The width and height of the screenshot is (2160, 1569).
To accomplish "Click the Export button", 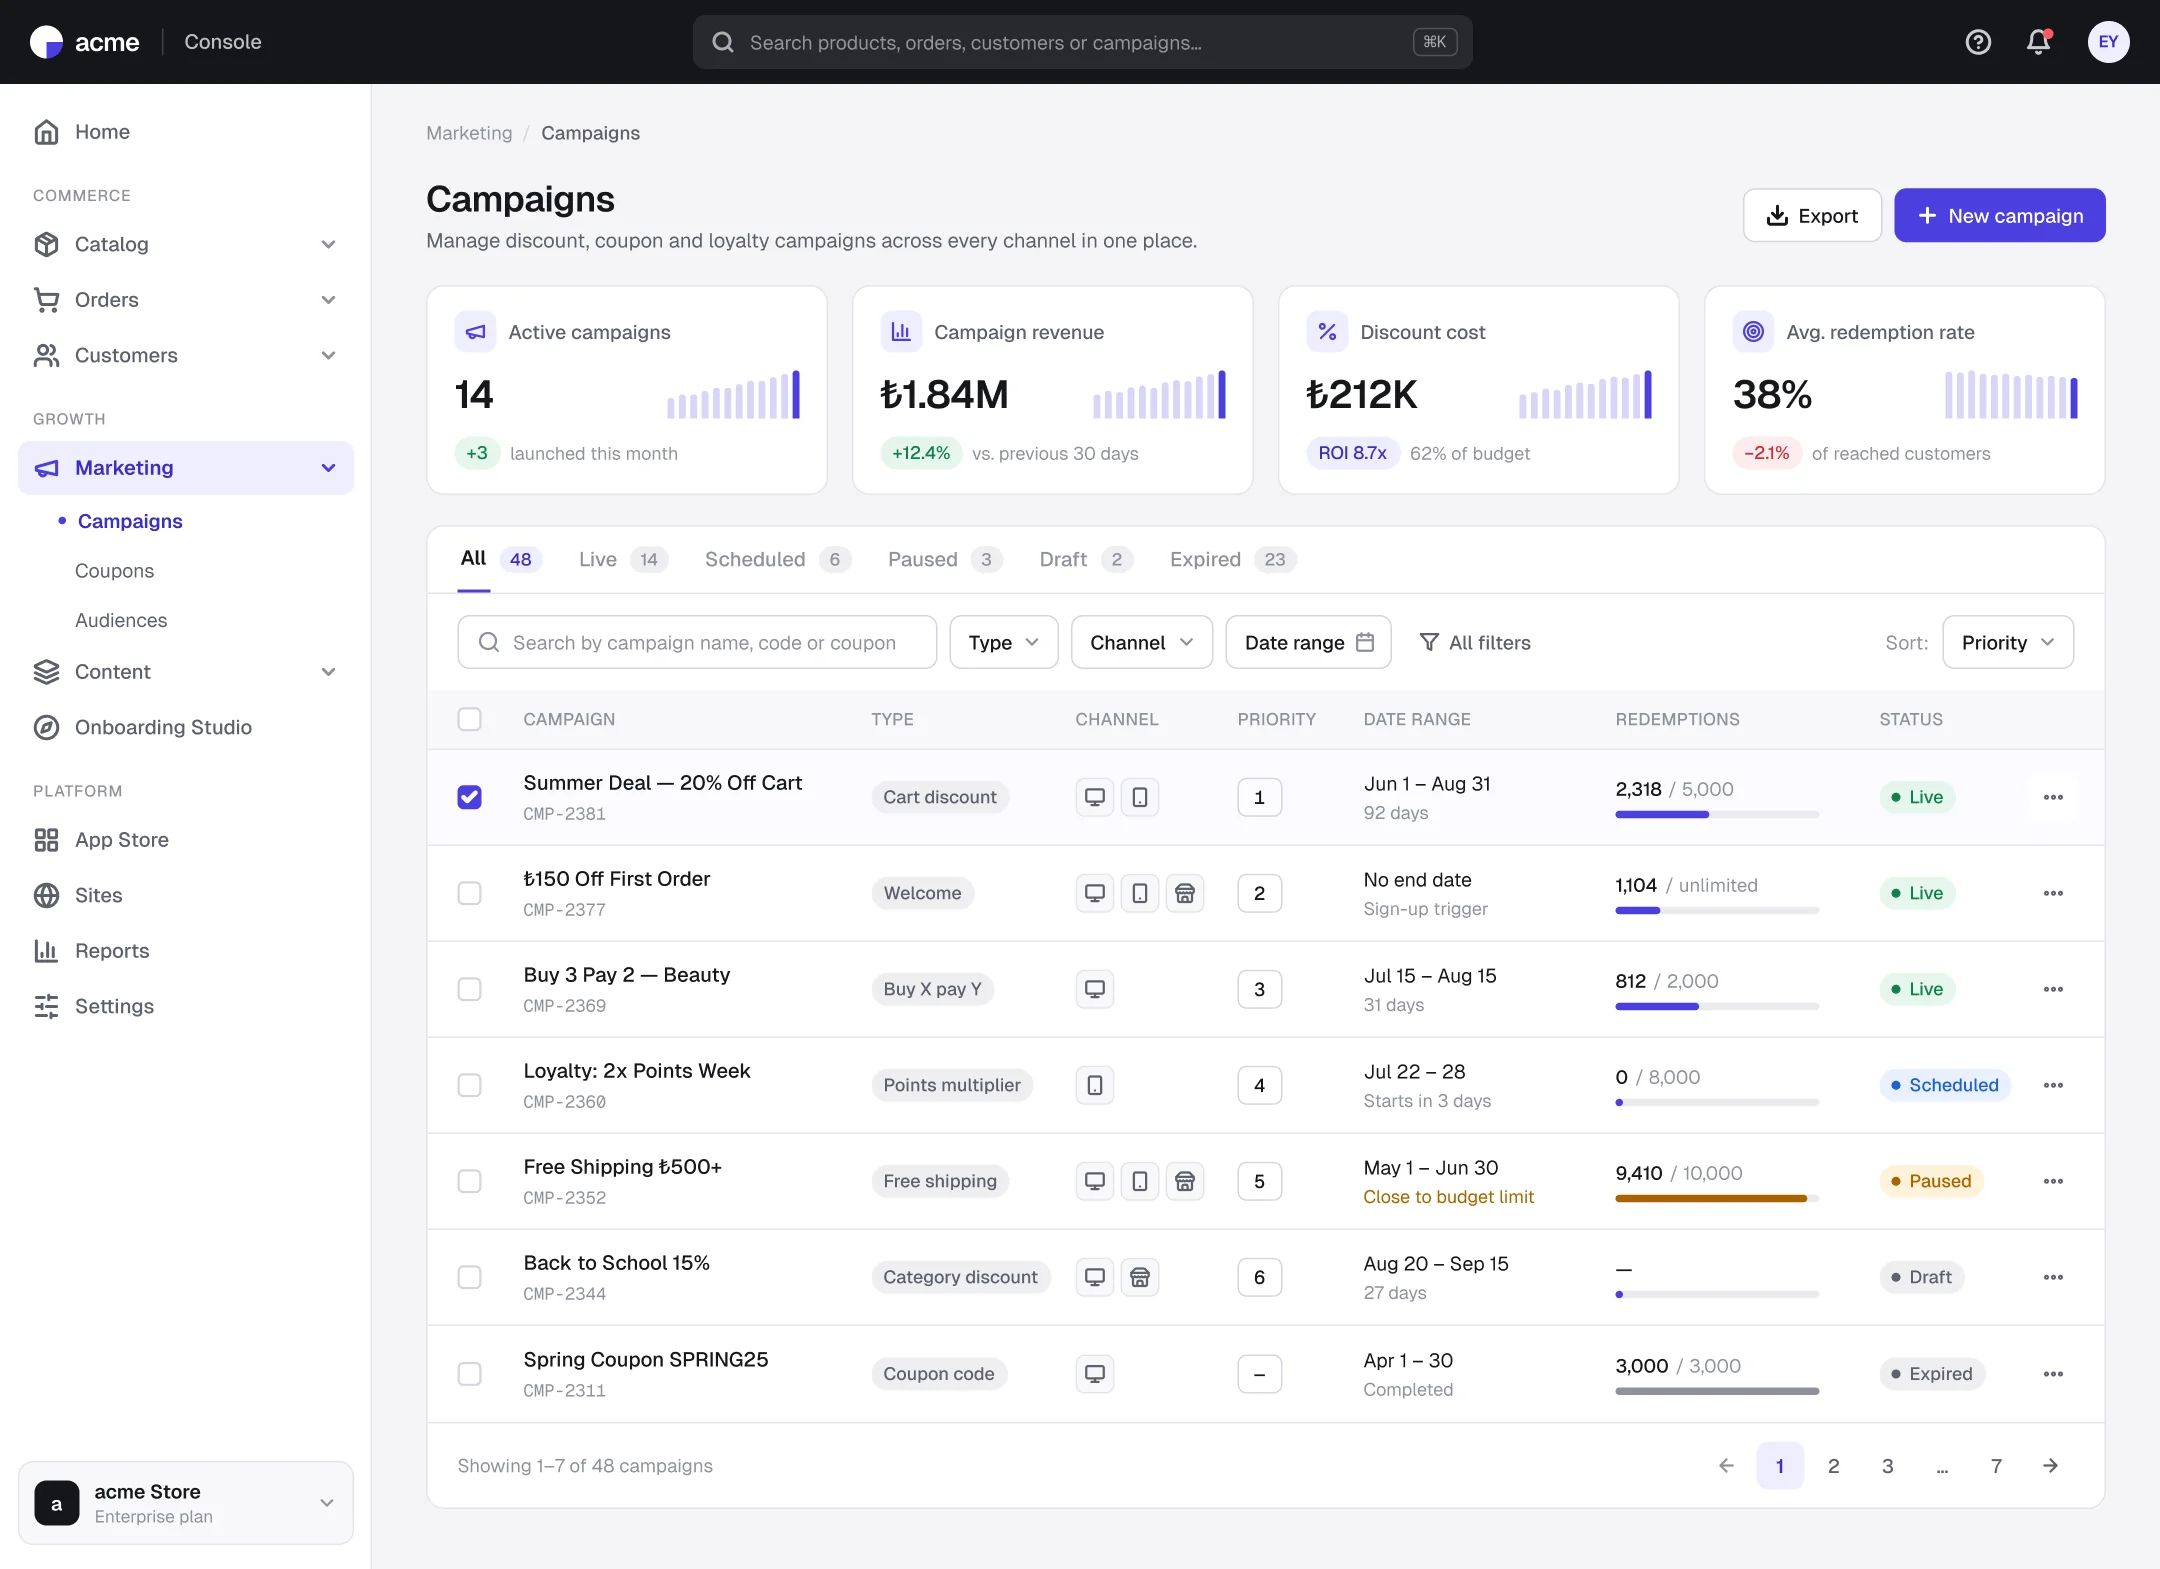I will click(x=1812, y=215).
